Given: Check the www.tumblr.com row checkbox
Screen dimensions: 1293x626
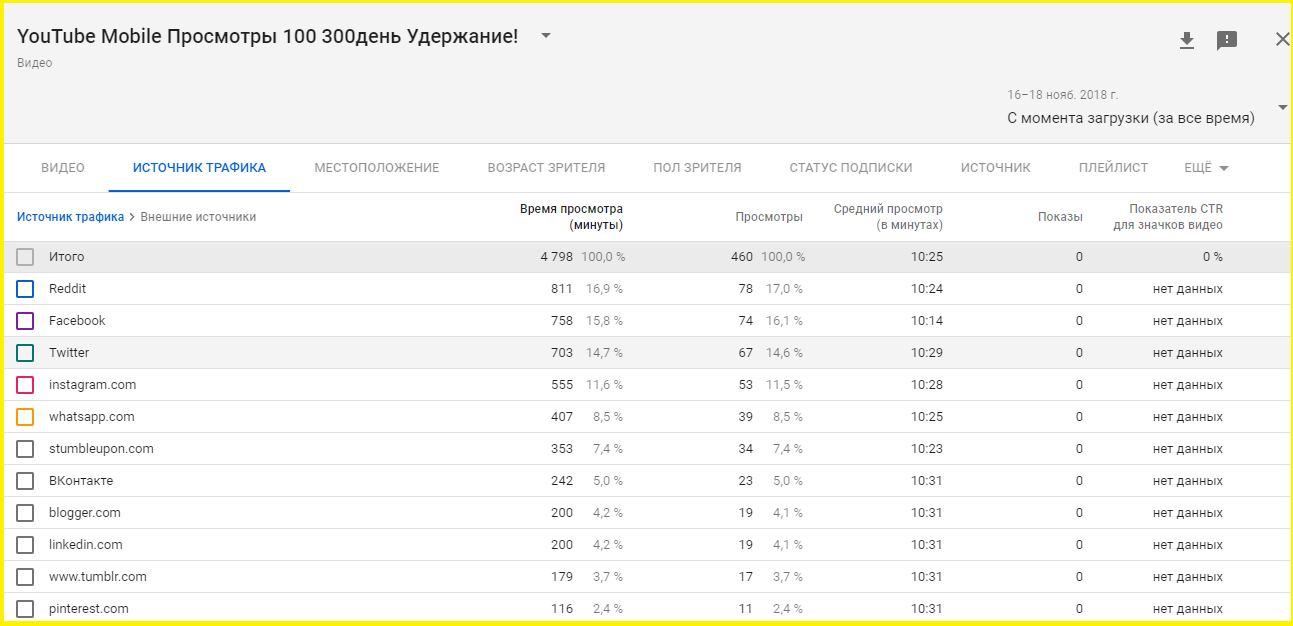Looking at the screenshot, I should pos(25,577).
